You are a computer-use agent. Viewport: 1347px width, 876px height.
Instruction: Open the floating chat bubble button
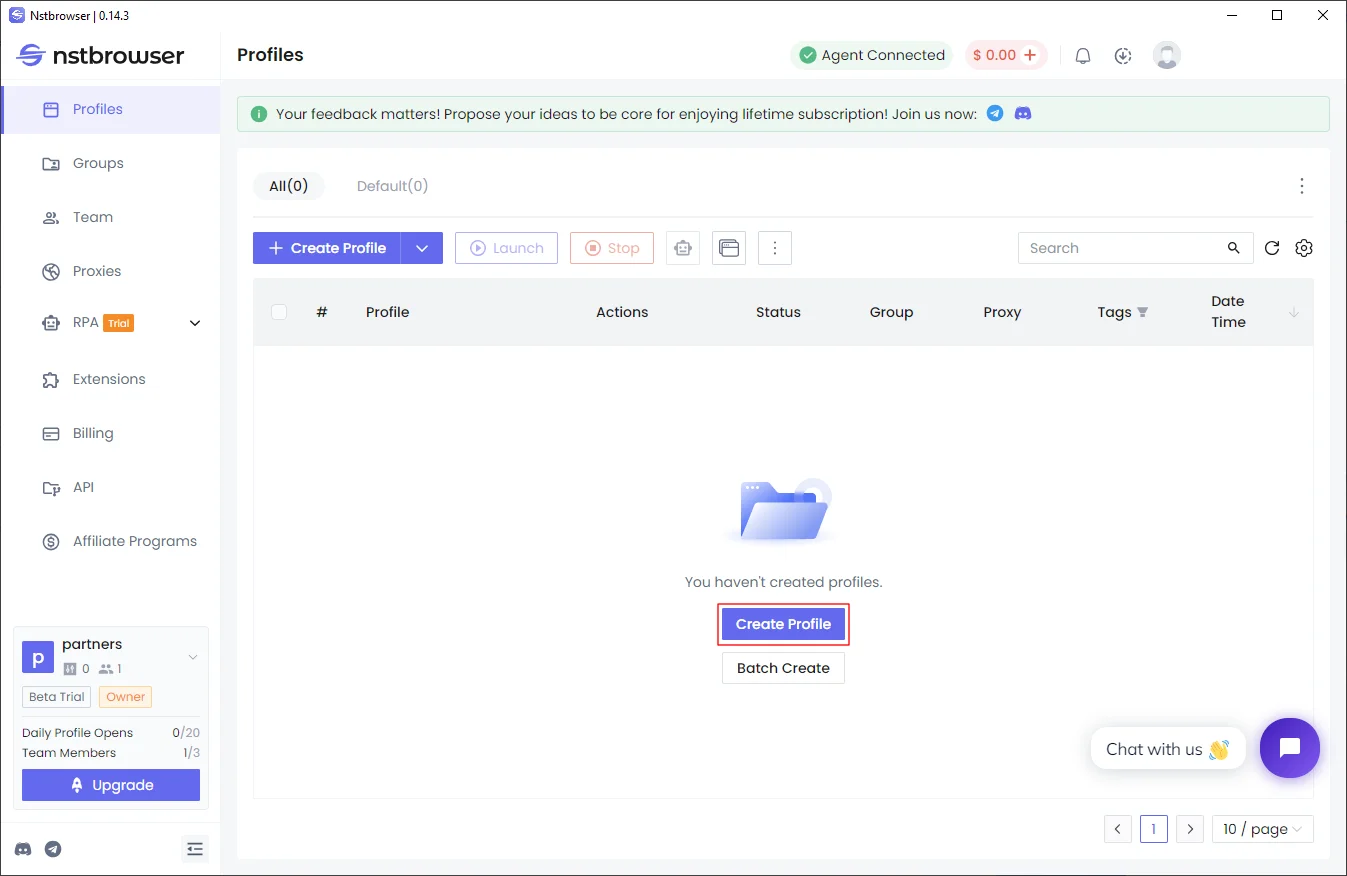coord(1289,748)
